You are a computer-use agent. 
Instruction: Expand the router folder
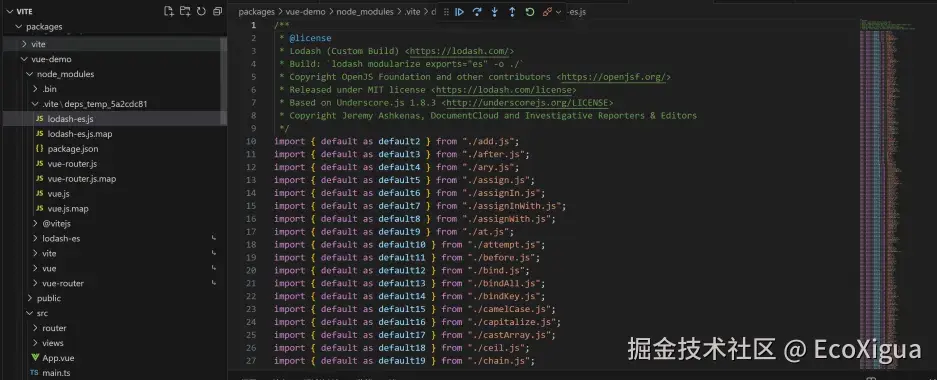pos(35,328)
